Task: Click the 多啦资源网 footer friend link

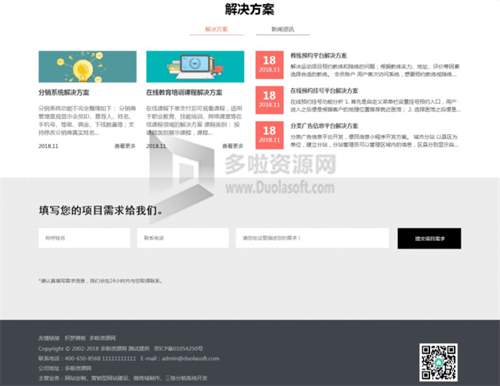Action: point(102,338)
